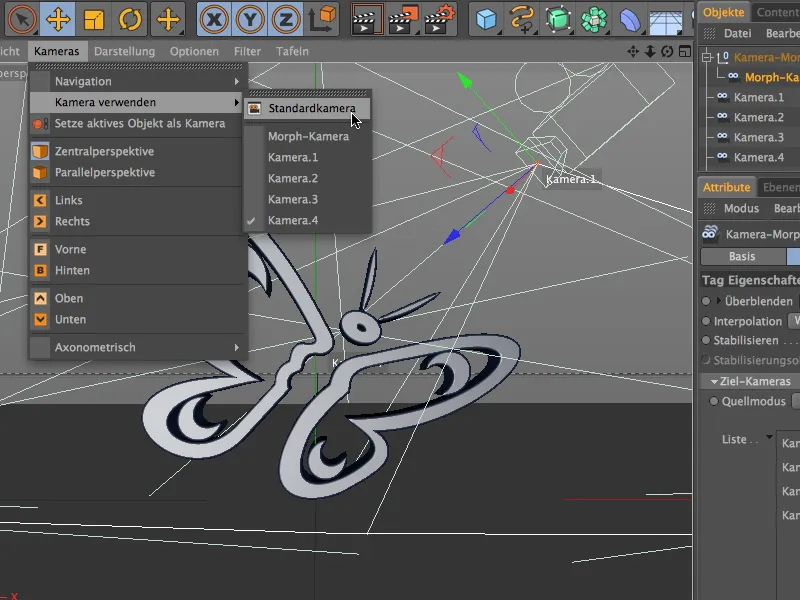Image resolution: width=800 pixels, height=600 pixels.
Task: Expand the Navigation submenu
Action: [138, 81]
